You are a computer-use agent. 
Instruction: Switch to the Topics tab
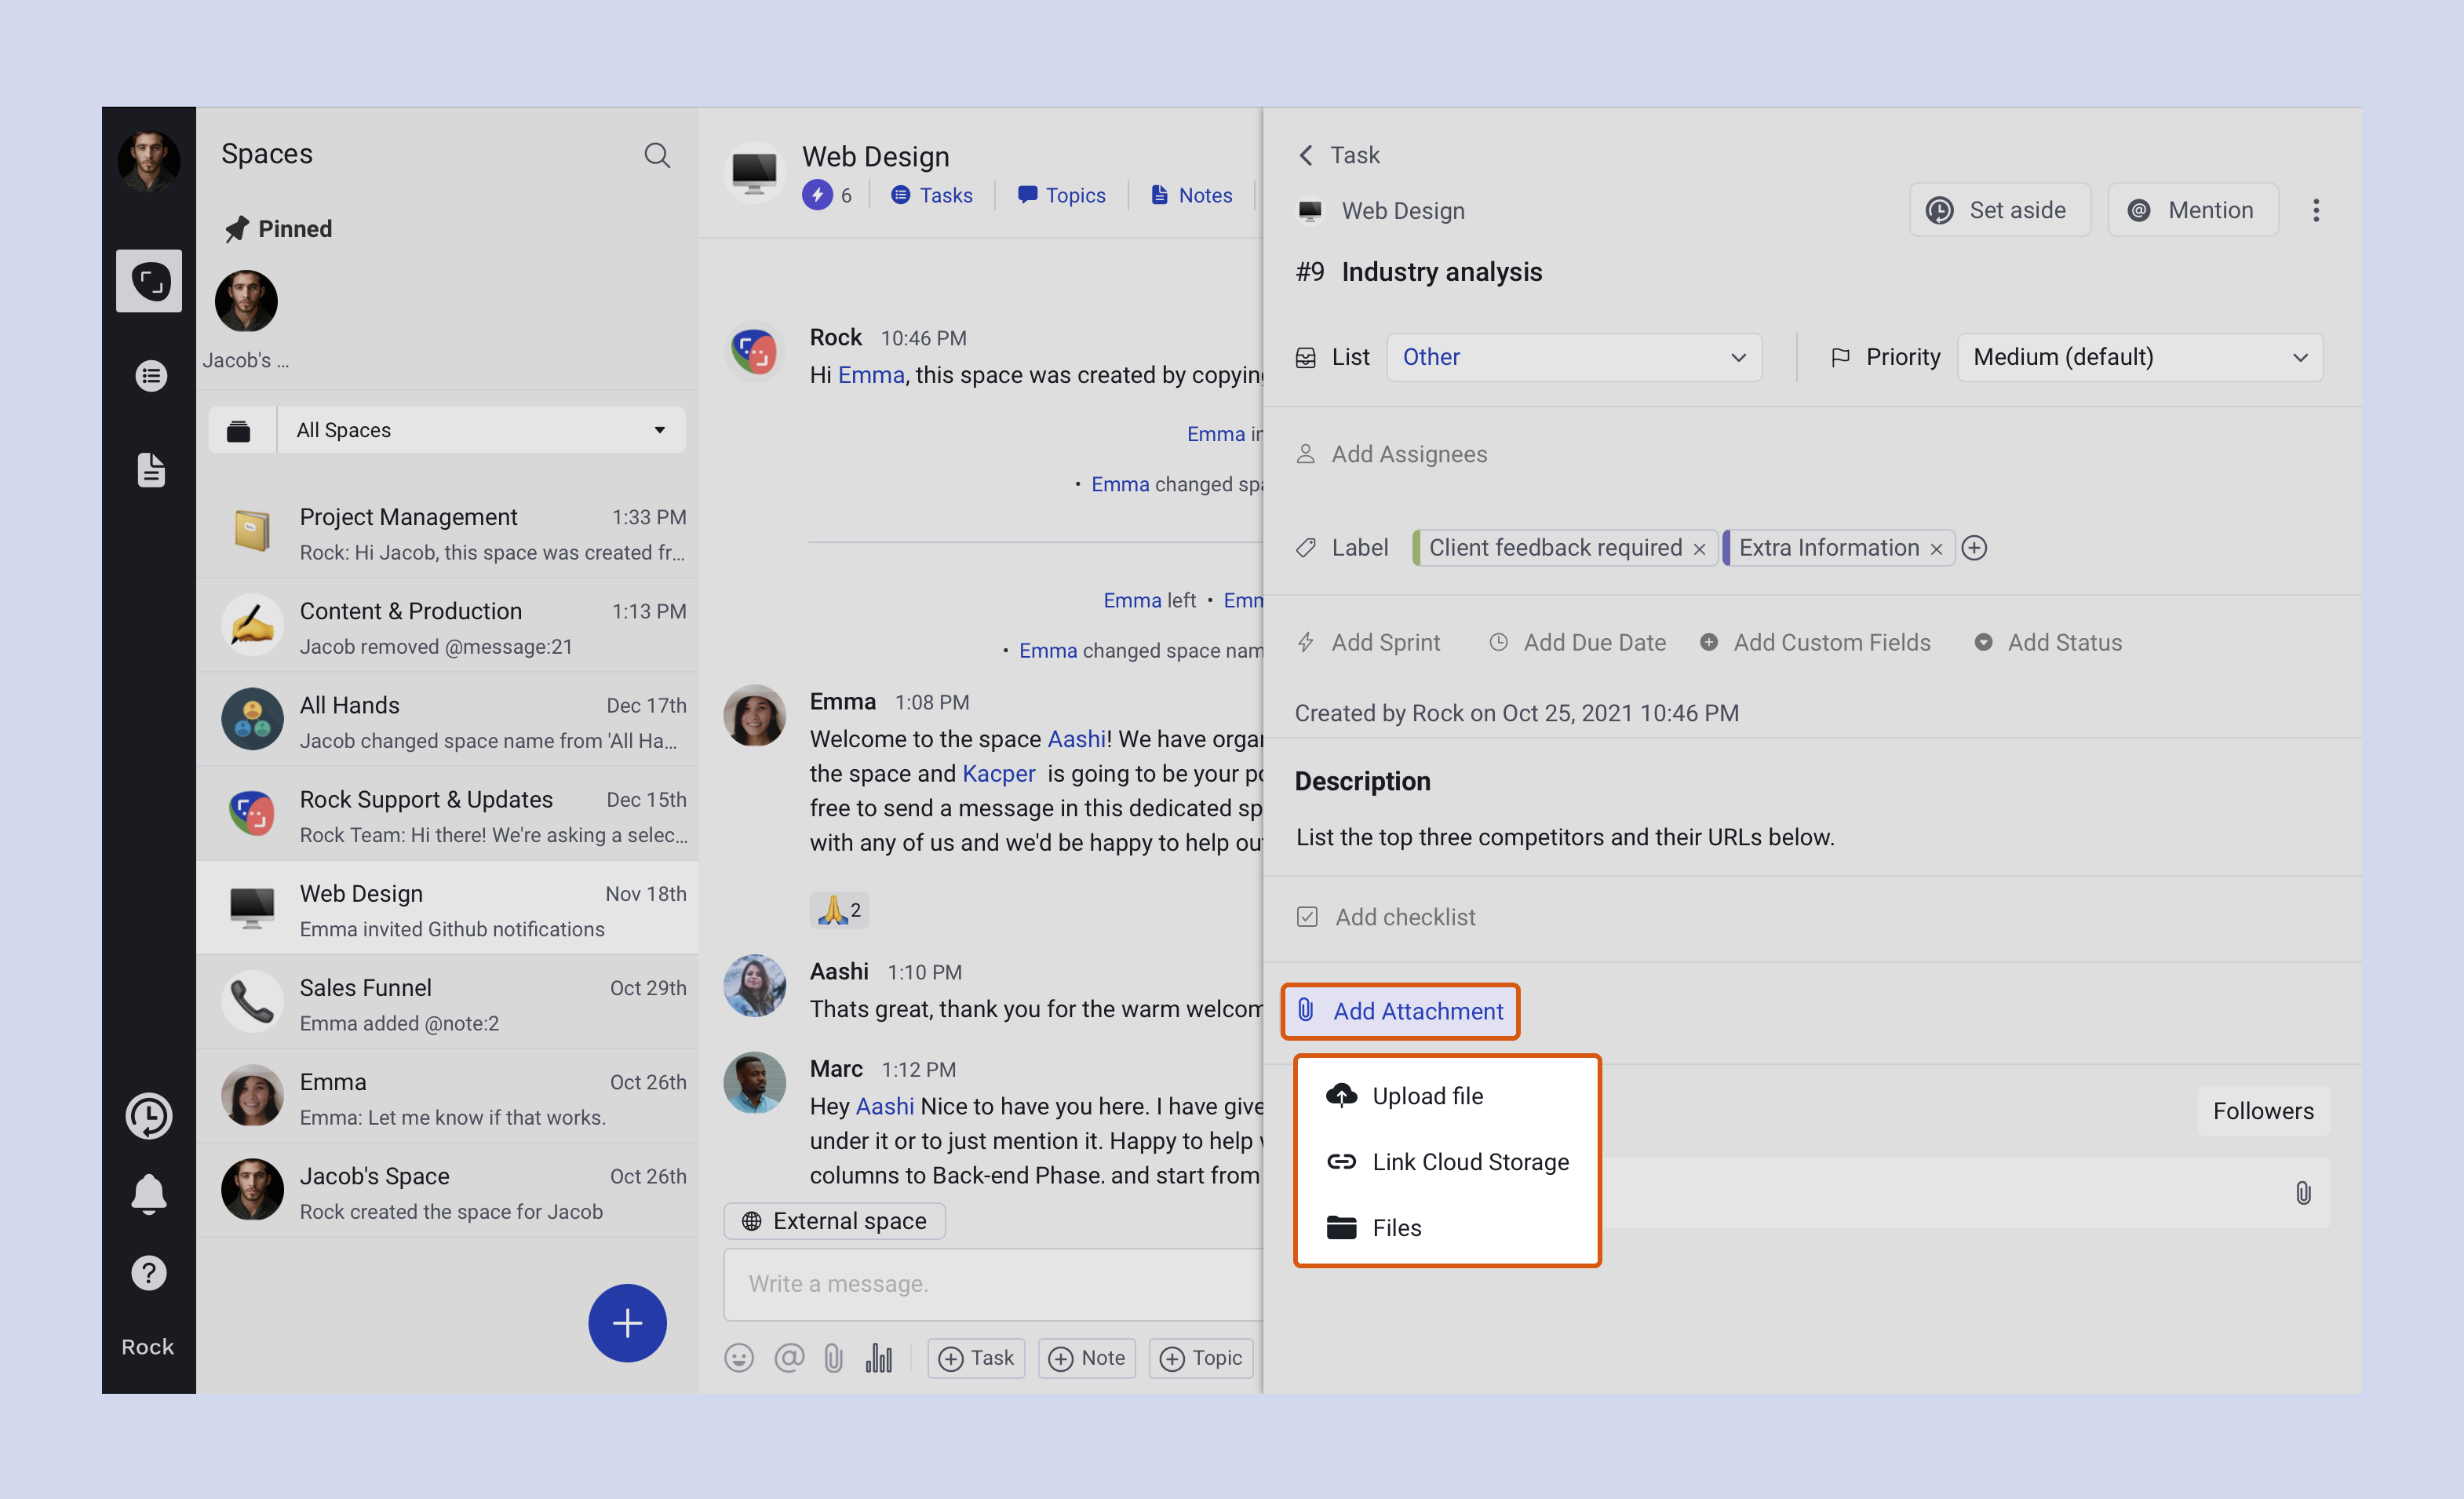(x=1062, y=195)
